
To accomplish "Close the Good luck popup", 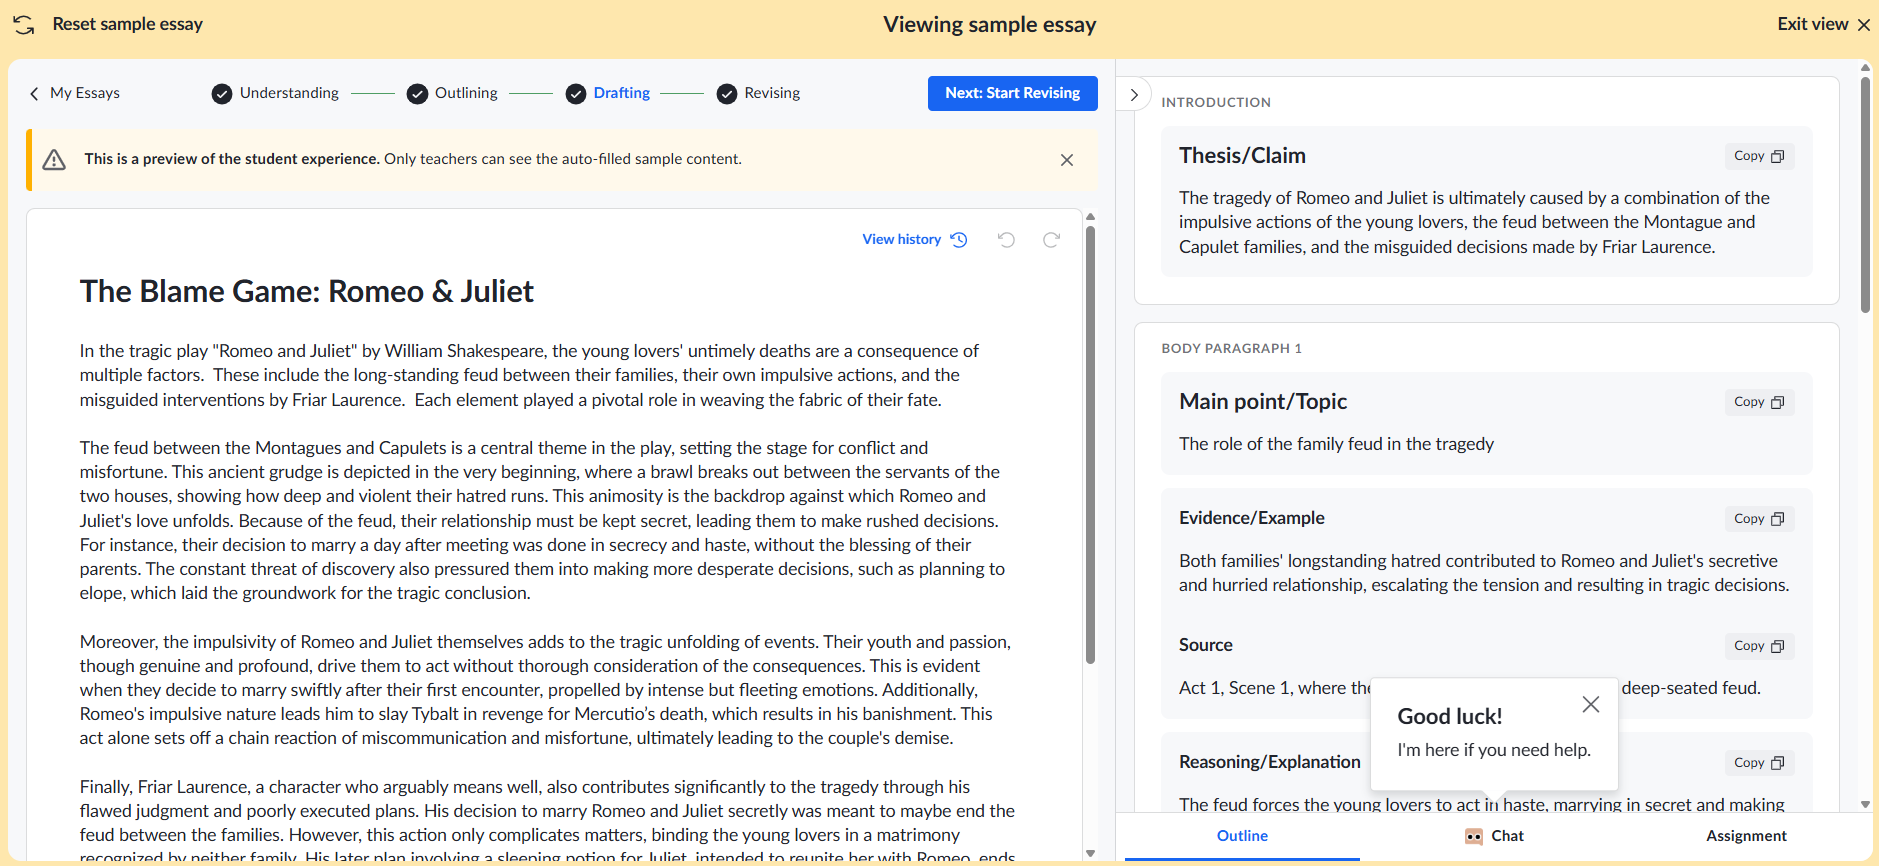I will click(x=1591, y=704).
